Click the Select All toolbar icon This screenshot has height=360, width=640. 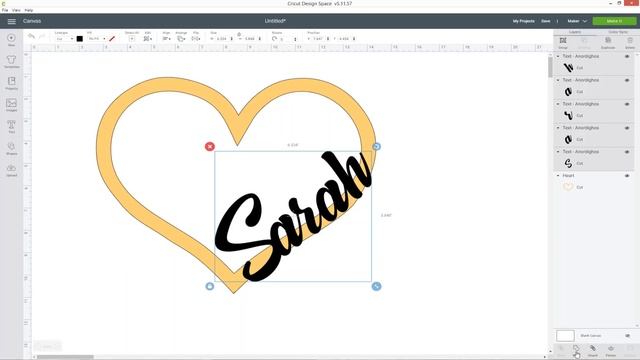(x=132, y=38)
